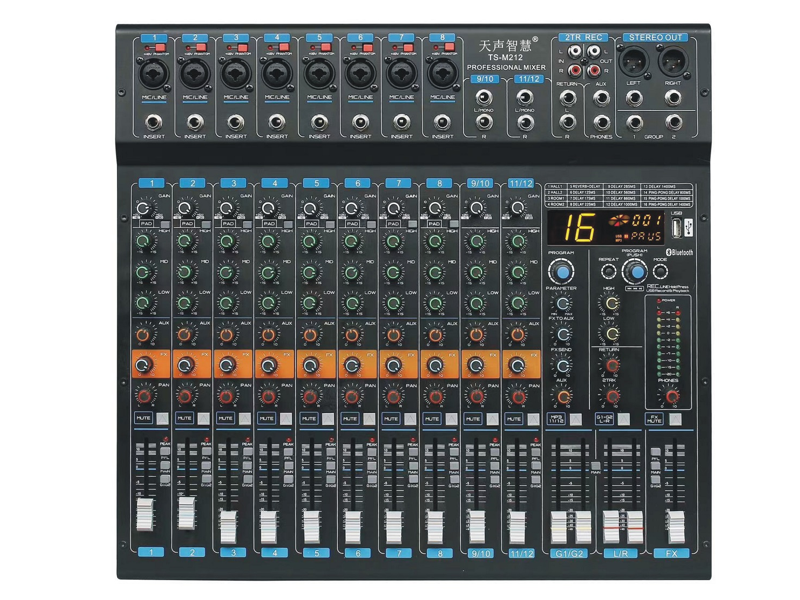Click the channel 5 GAIN knob
Screen dimensions: 800x600
(x=310, y=208)
